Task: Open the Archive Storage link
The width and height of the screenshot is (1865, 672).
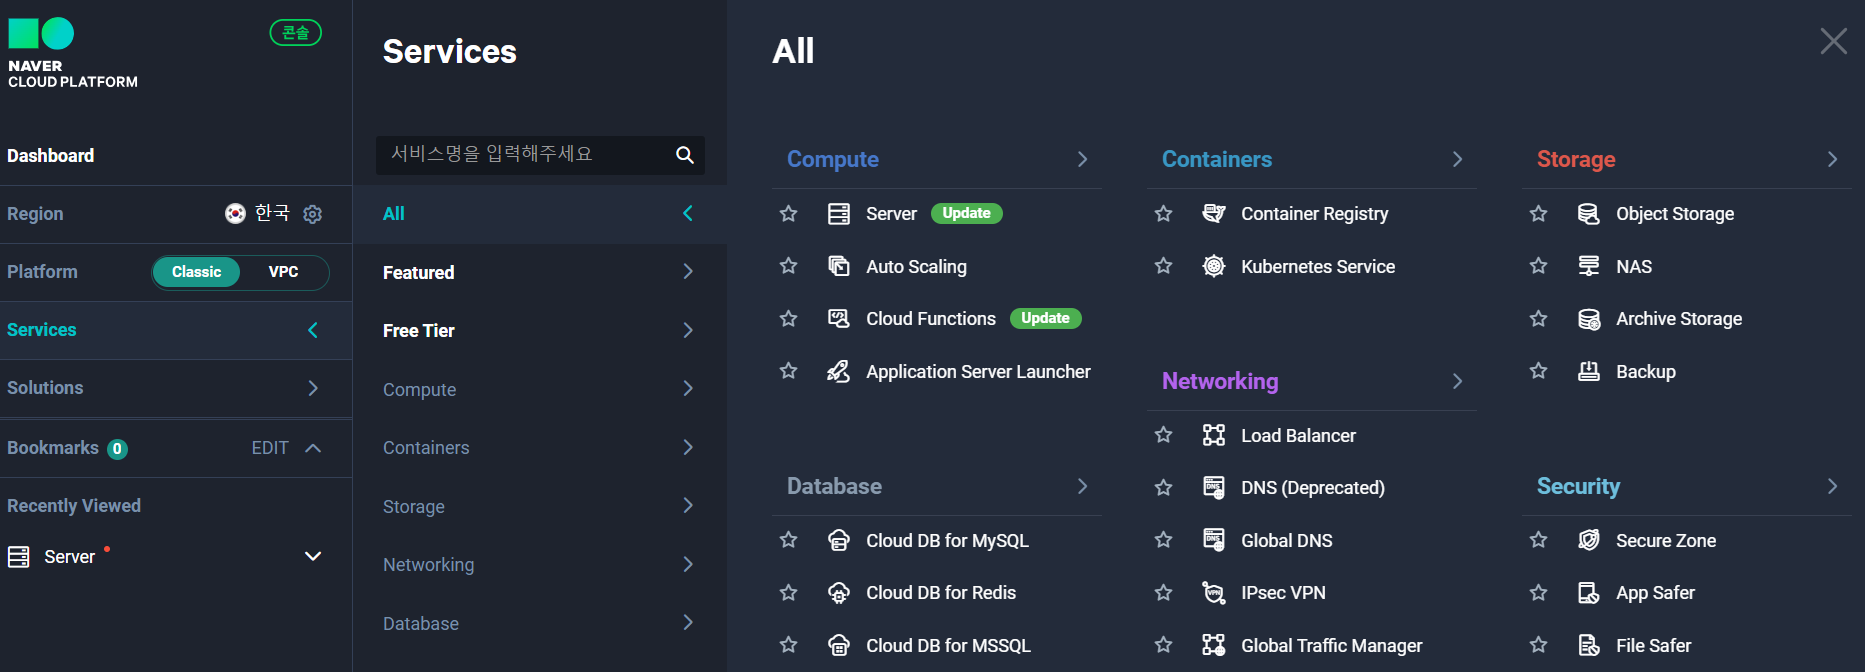Action: [x=1679, y=319]
